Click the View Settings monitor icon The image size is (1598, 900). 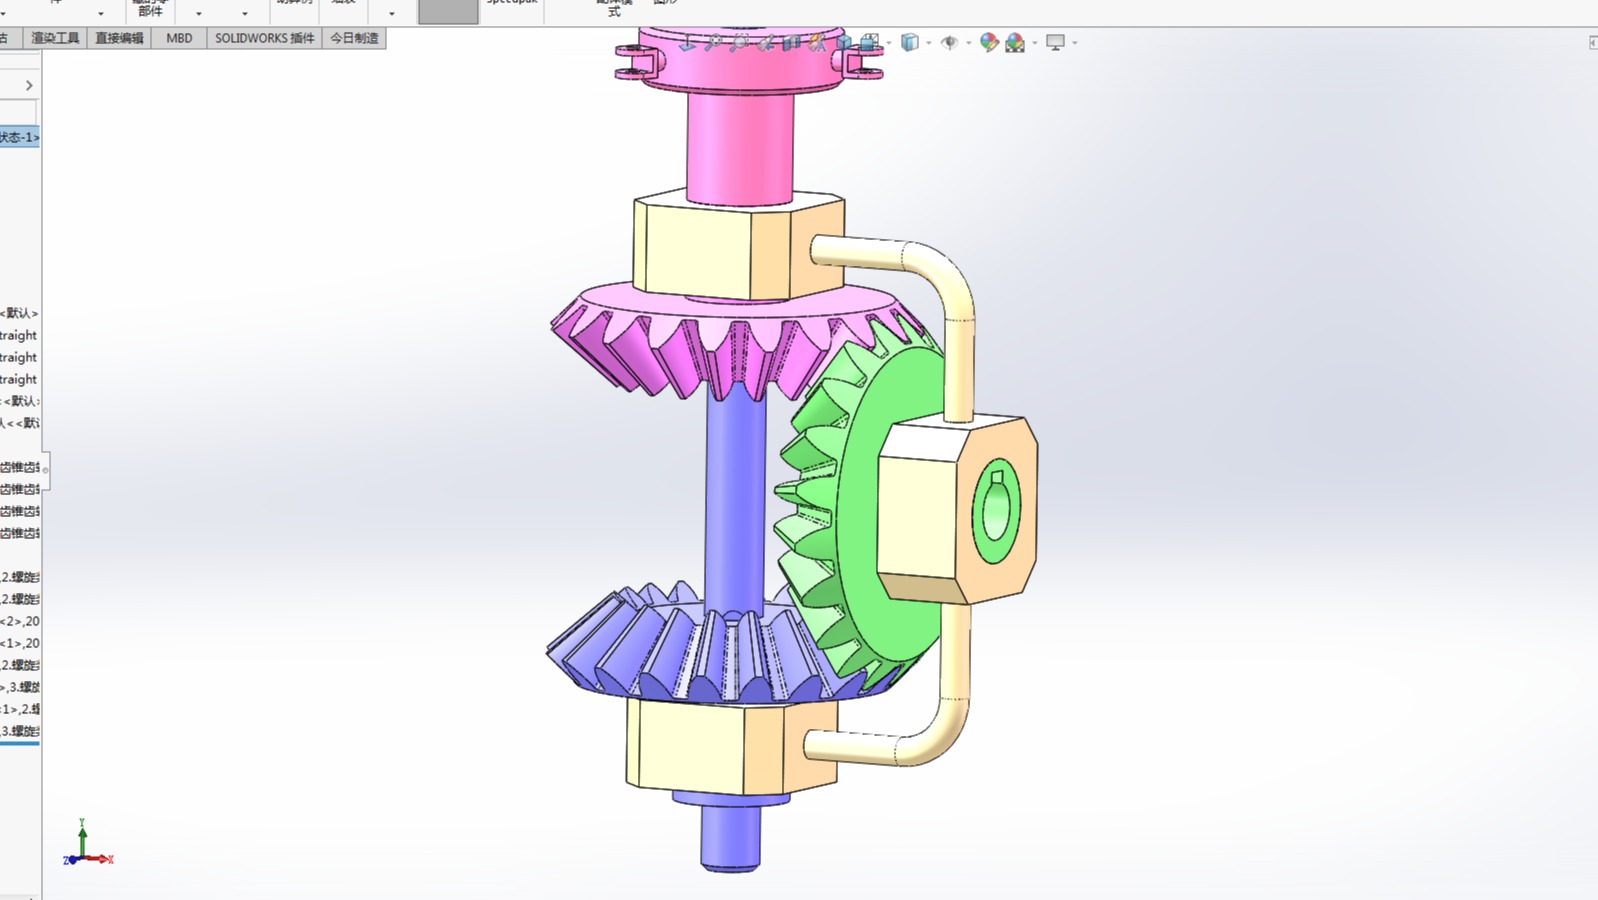pyautogui.click(x=1055, y=43)
